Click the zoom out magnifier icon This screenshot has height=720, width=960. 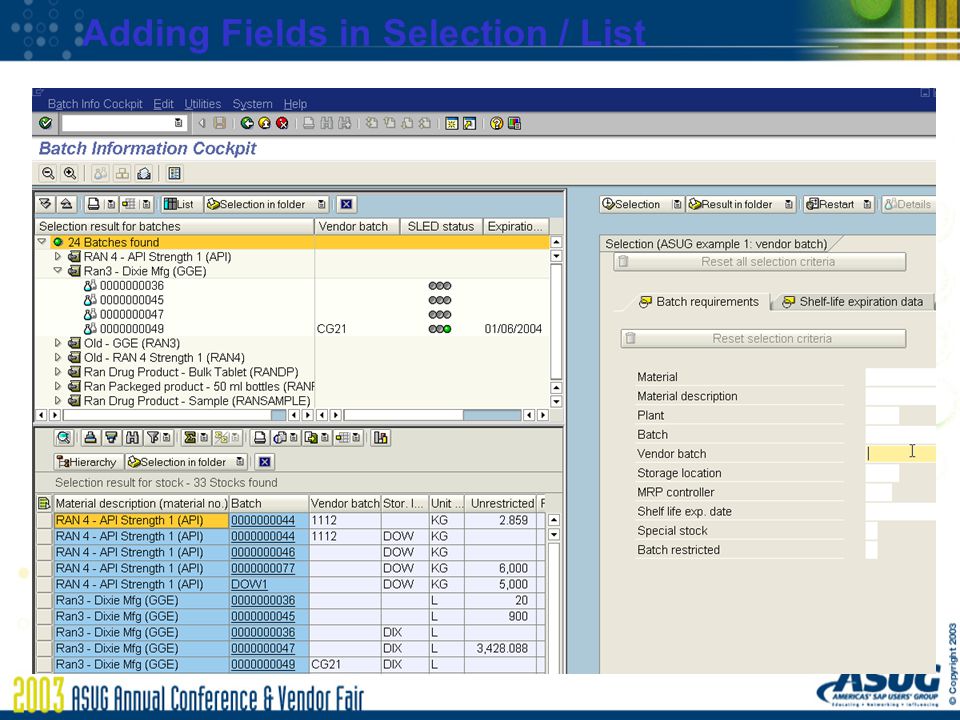[x=48, y=173]
